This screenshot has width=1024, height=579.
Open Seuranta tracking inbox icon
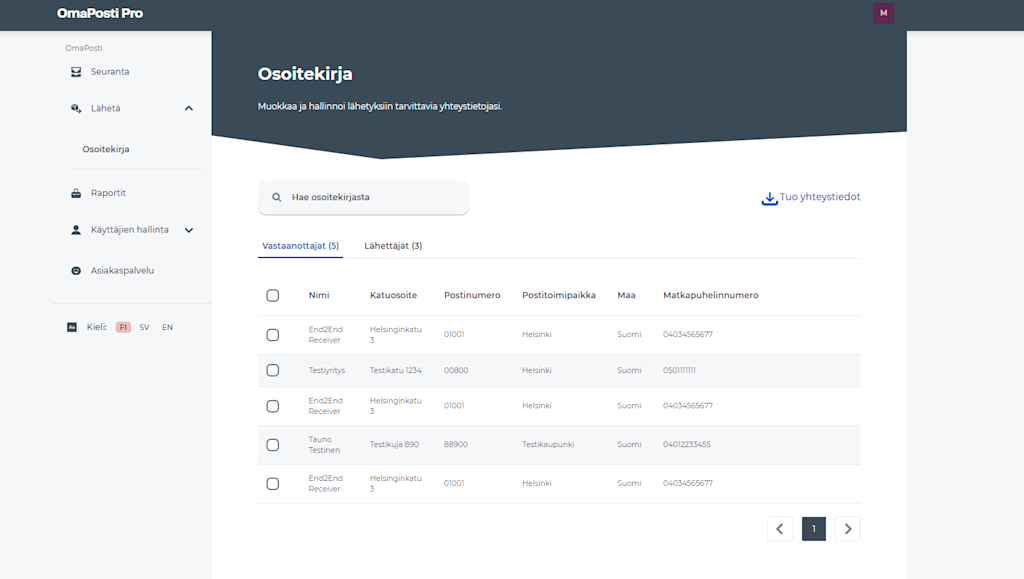[76, 72]
